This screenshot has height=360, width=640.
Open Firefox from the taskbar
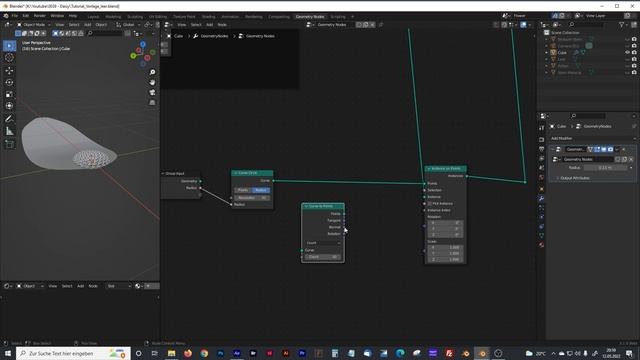pyautogui.click(x=188, y=353)
